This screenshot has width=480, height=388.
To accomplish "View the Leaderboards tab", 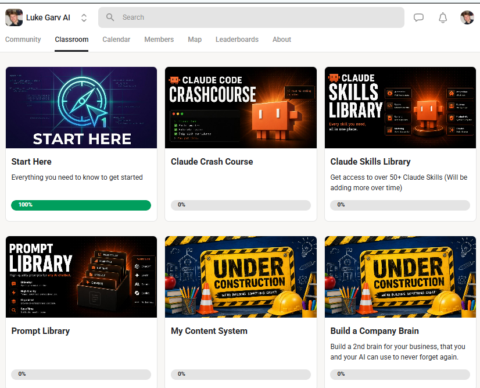I will point(237,39).
